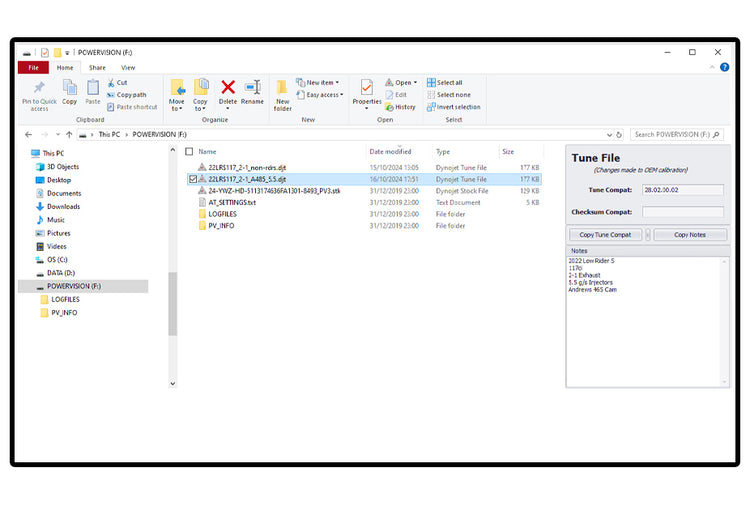750x506 pixels.
Task: Switch to the View ribbon tab
Action: coord(128,68)
